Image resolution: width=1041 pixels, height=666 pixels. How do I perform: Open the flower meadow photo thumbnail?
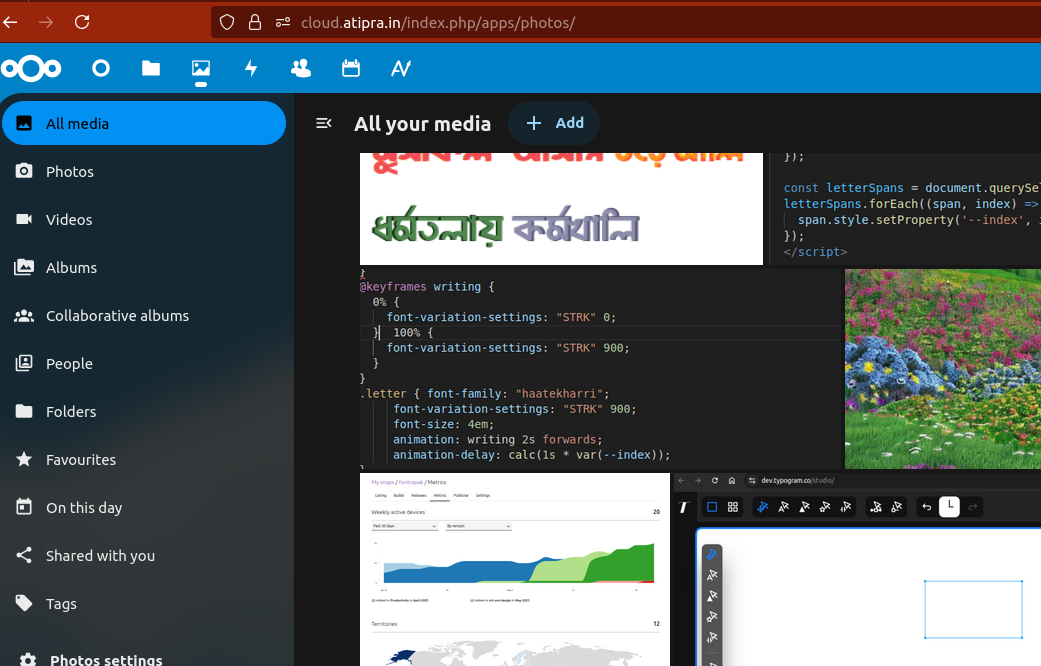(943, 369)
